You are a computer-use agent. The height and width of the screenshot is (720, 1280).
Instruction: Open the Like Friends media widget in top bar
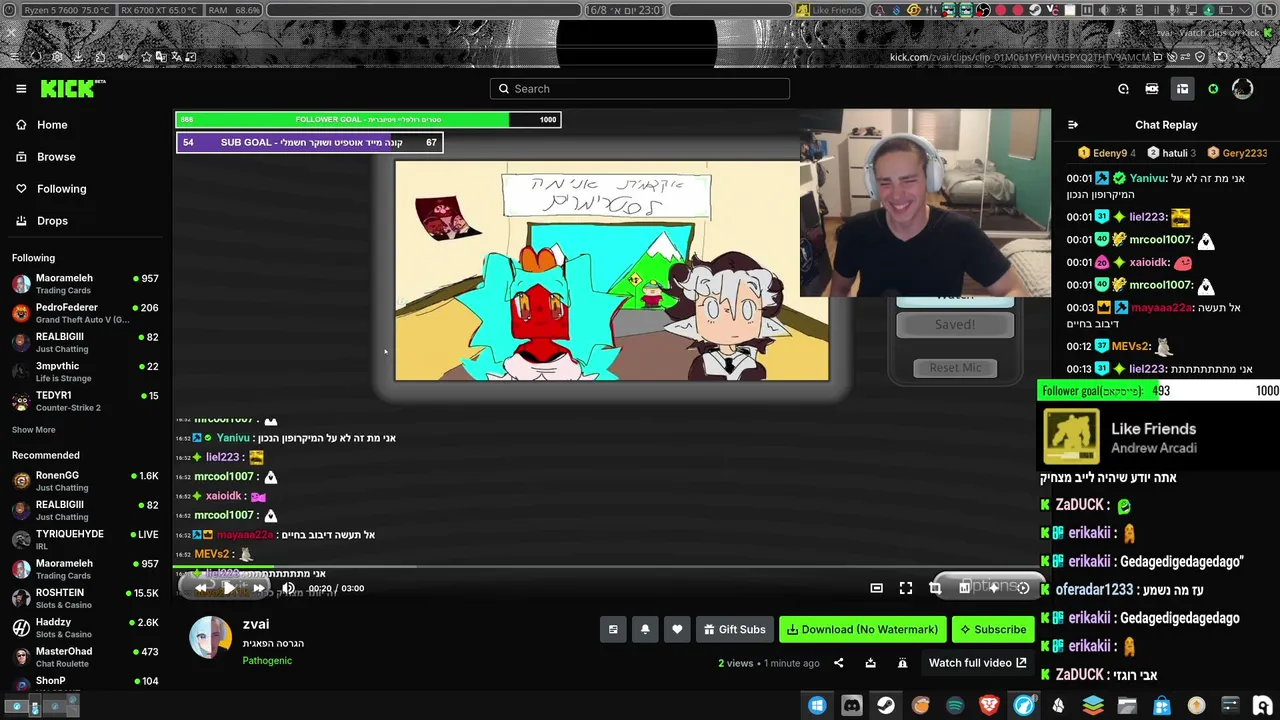[829, 10]
